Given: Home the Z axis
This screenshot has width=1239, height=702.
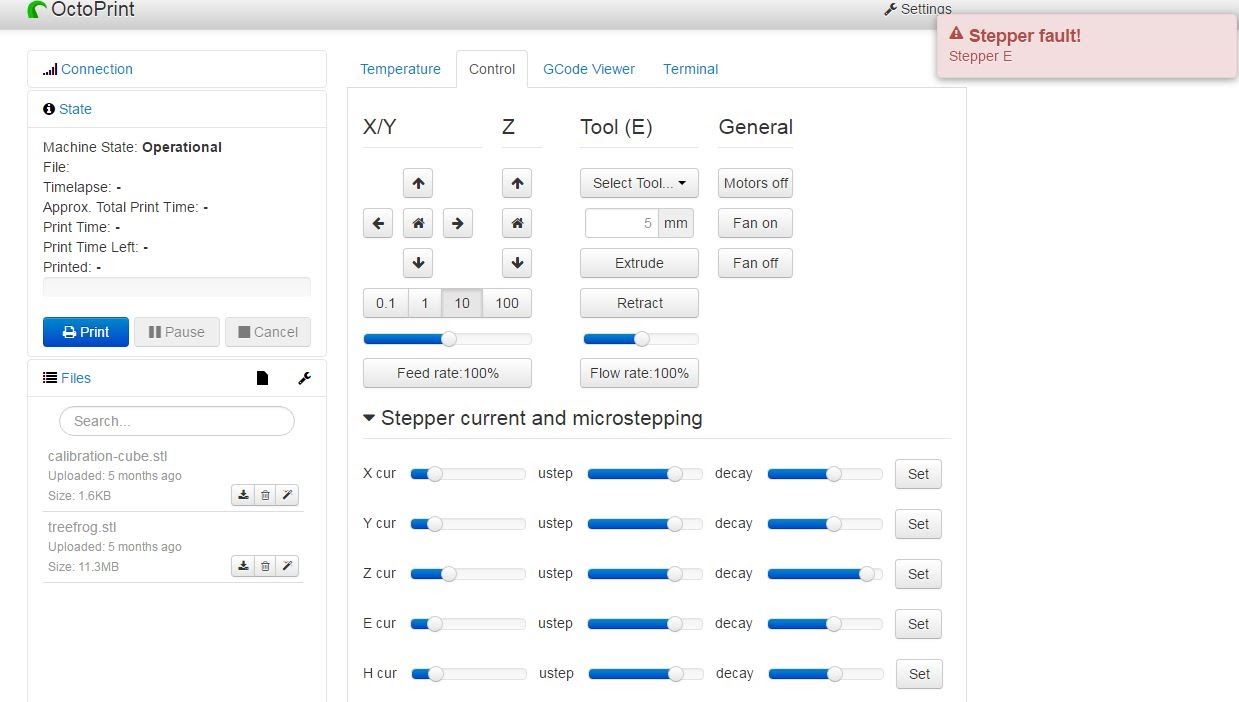Looking at the screenshot, I should coord(517,223).
